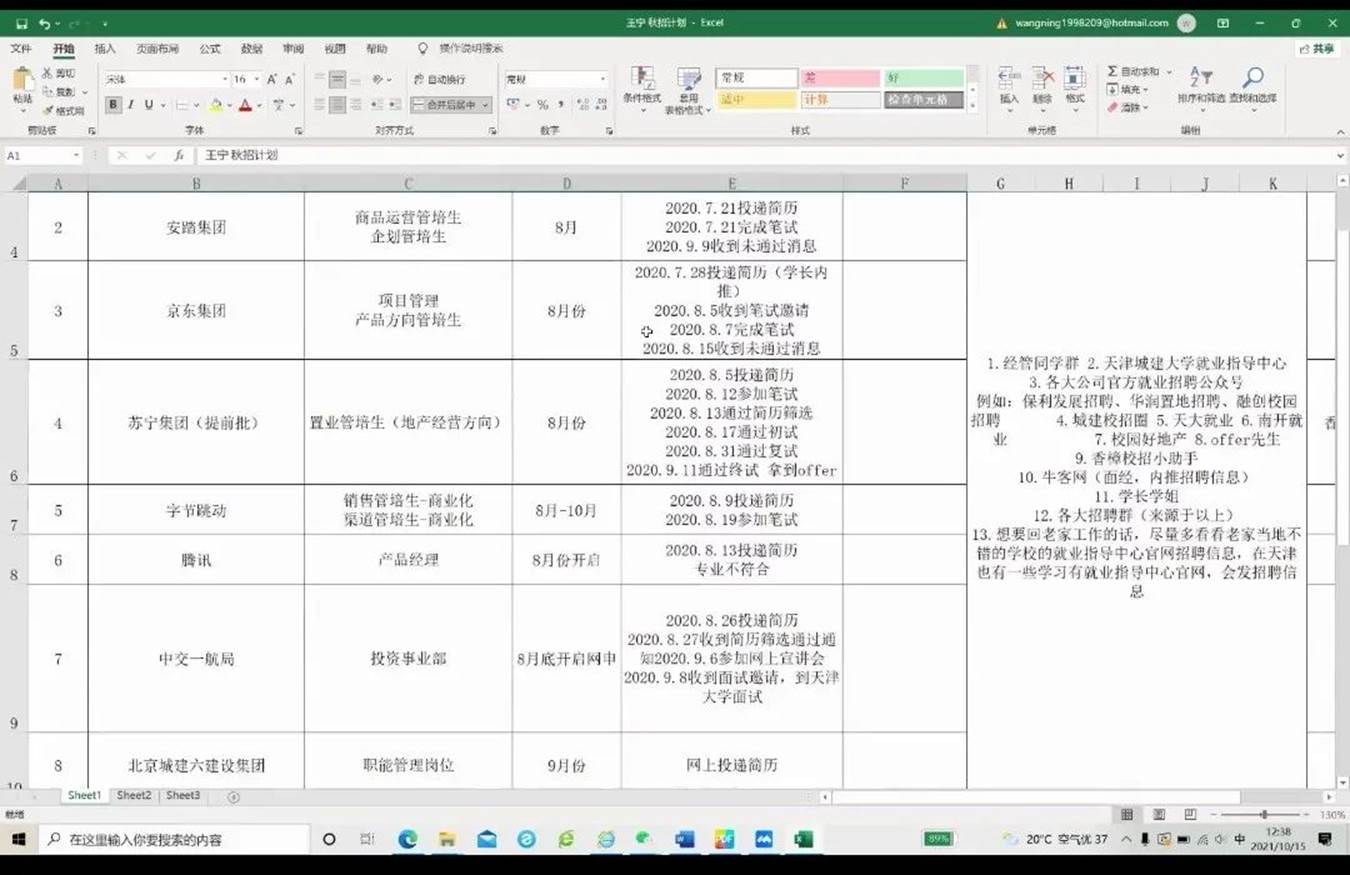Apply cell borders icon
1350x875 pixels.
click(182, 105)
